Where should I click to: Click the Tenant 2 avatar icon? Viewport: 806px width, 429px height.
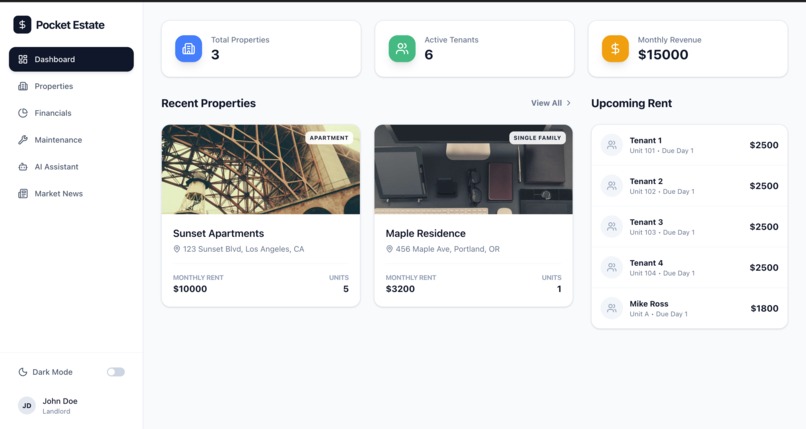point(612,185)
